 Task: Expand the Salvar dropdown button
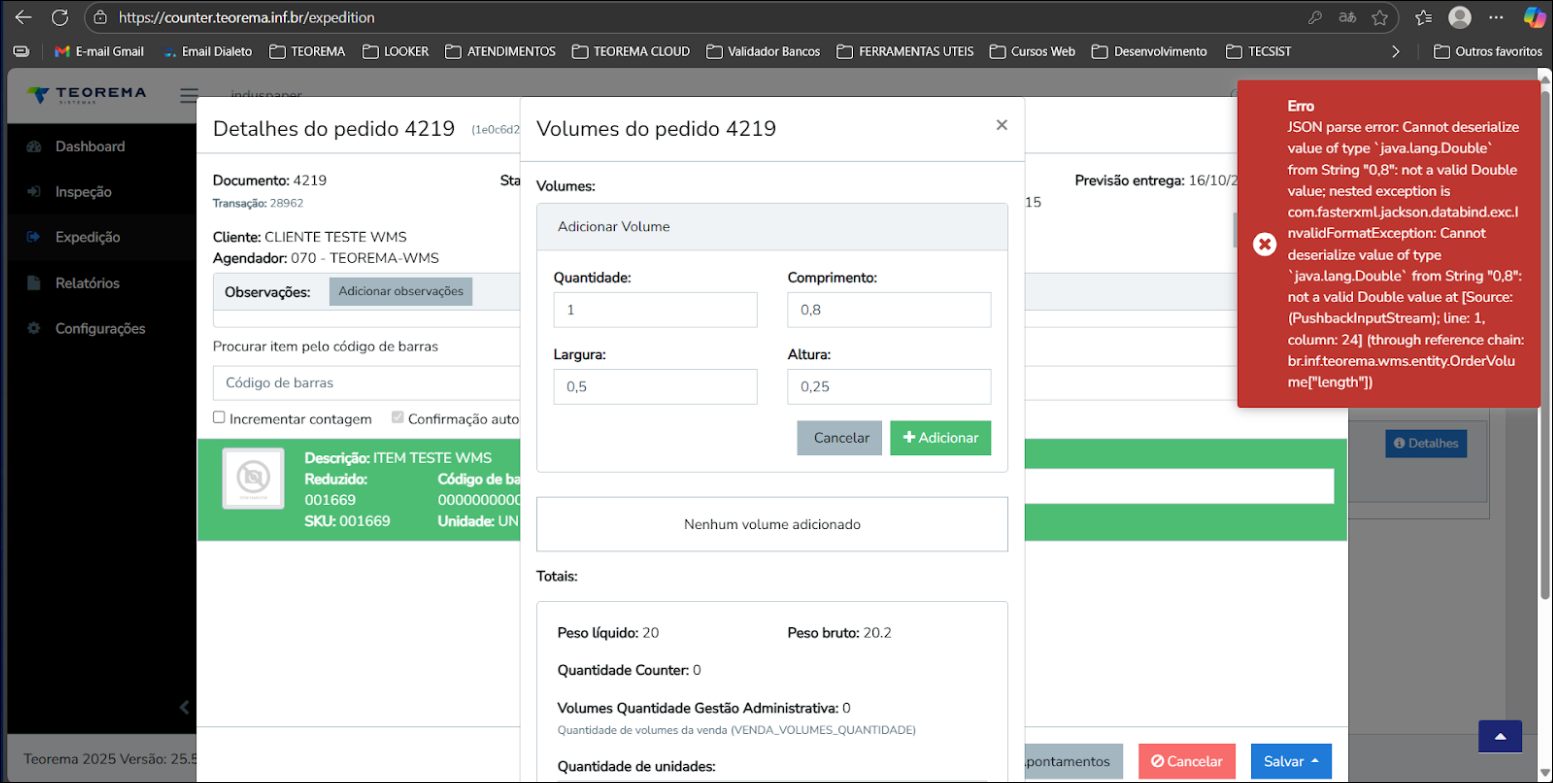click(x=1289, y=761)
